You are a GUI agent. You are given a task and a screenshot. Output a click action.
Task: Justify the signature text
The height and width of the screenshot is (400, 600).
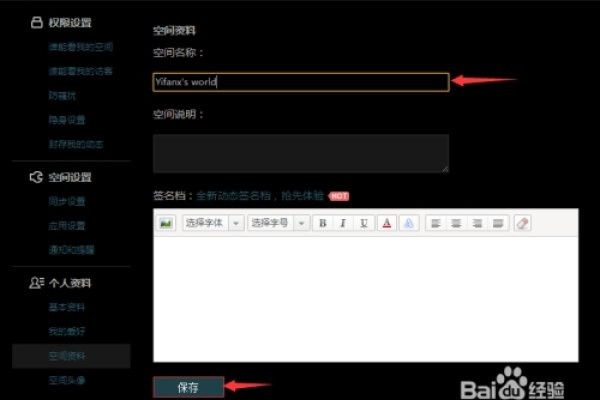click(497, 223)
